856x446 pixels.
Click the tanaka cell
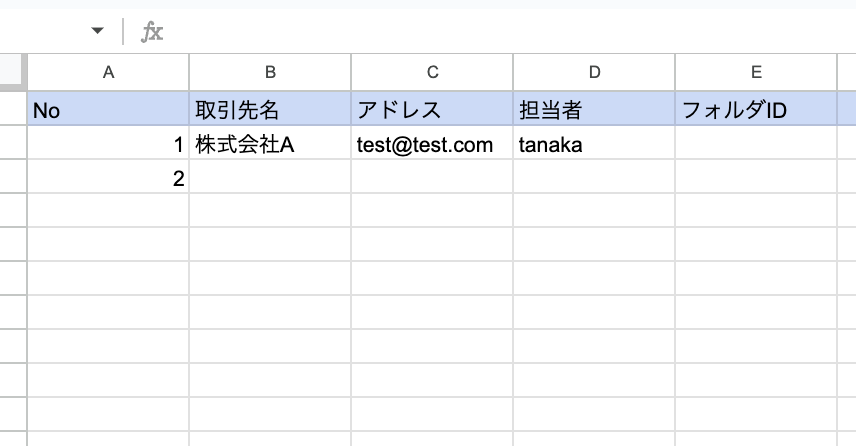[x=594, y=145]
